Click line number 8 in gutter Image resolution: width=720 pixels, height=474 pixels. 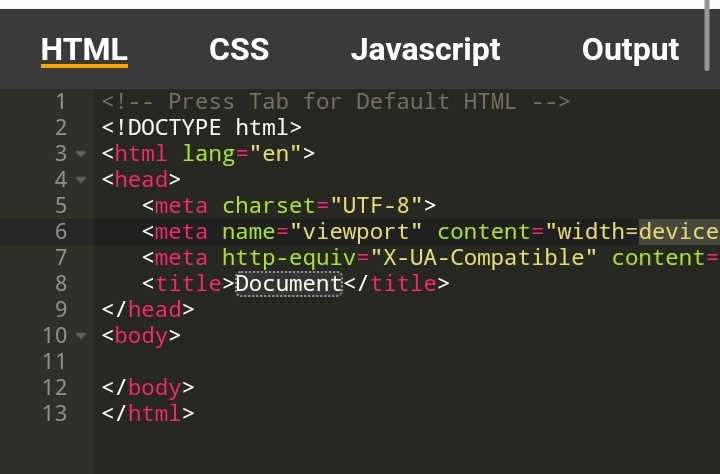coord(61,283)
